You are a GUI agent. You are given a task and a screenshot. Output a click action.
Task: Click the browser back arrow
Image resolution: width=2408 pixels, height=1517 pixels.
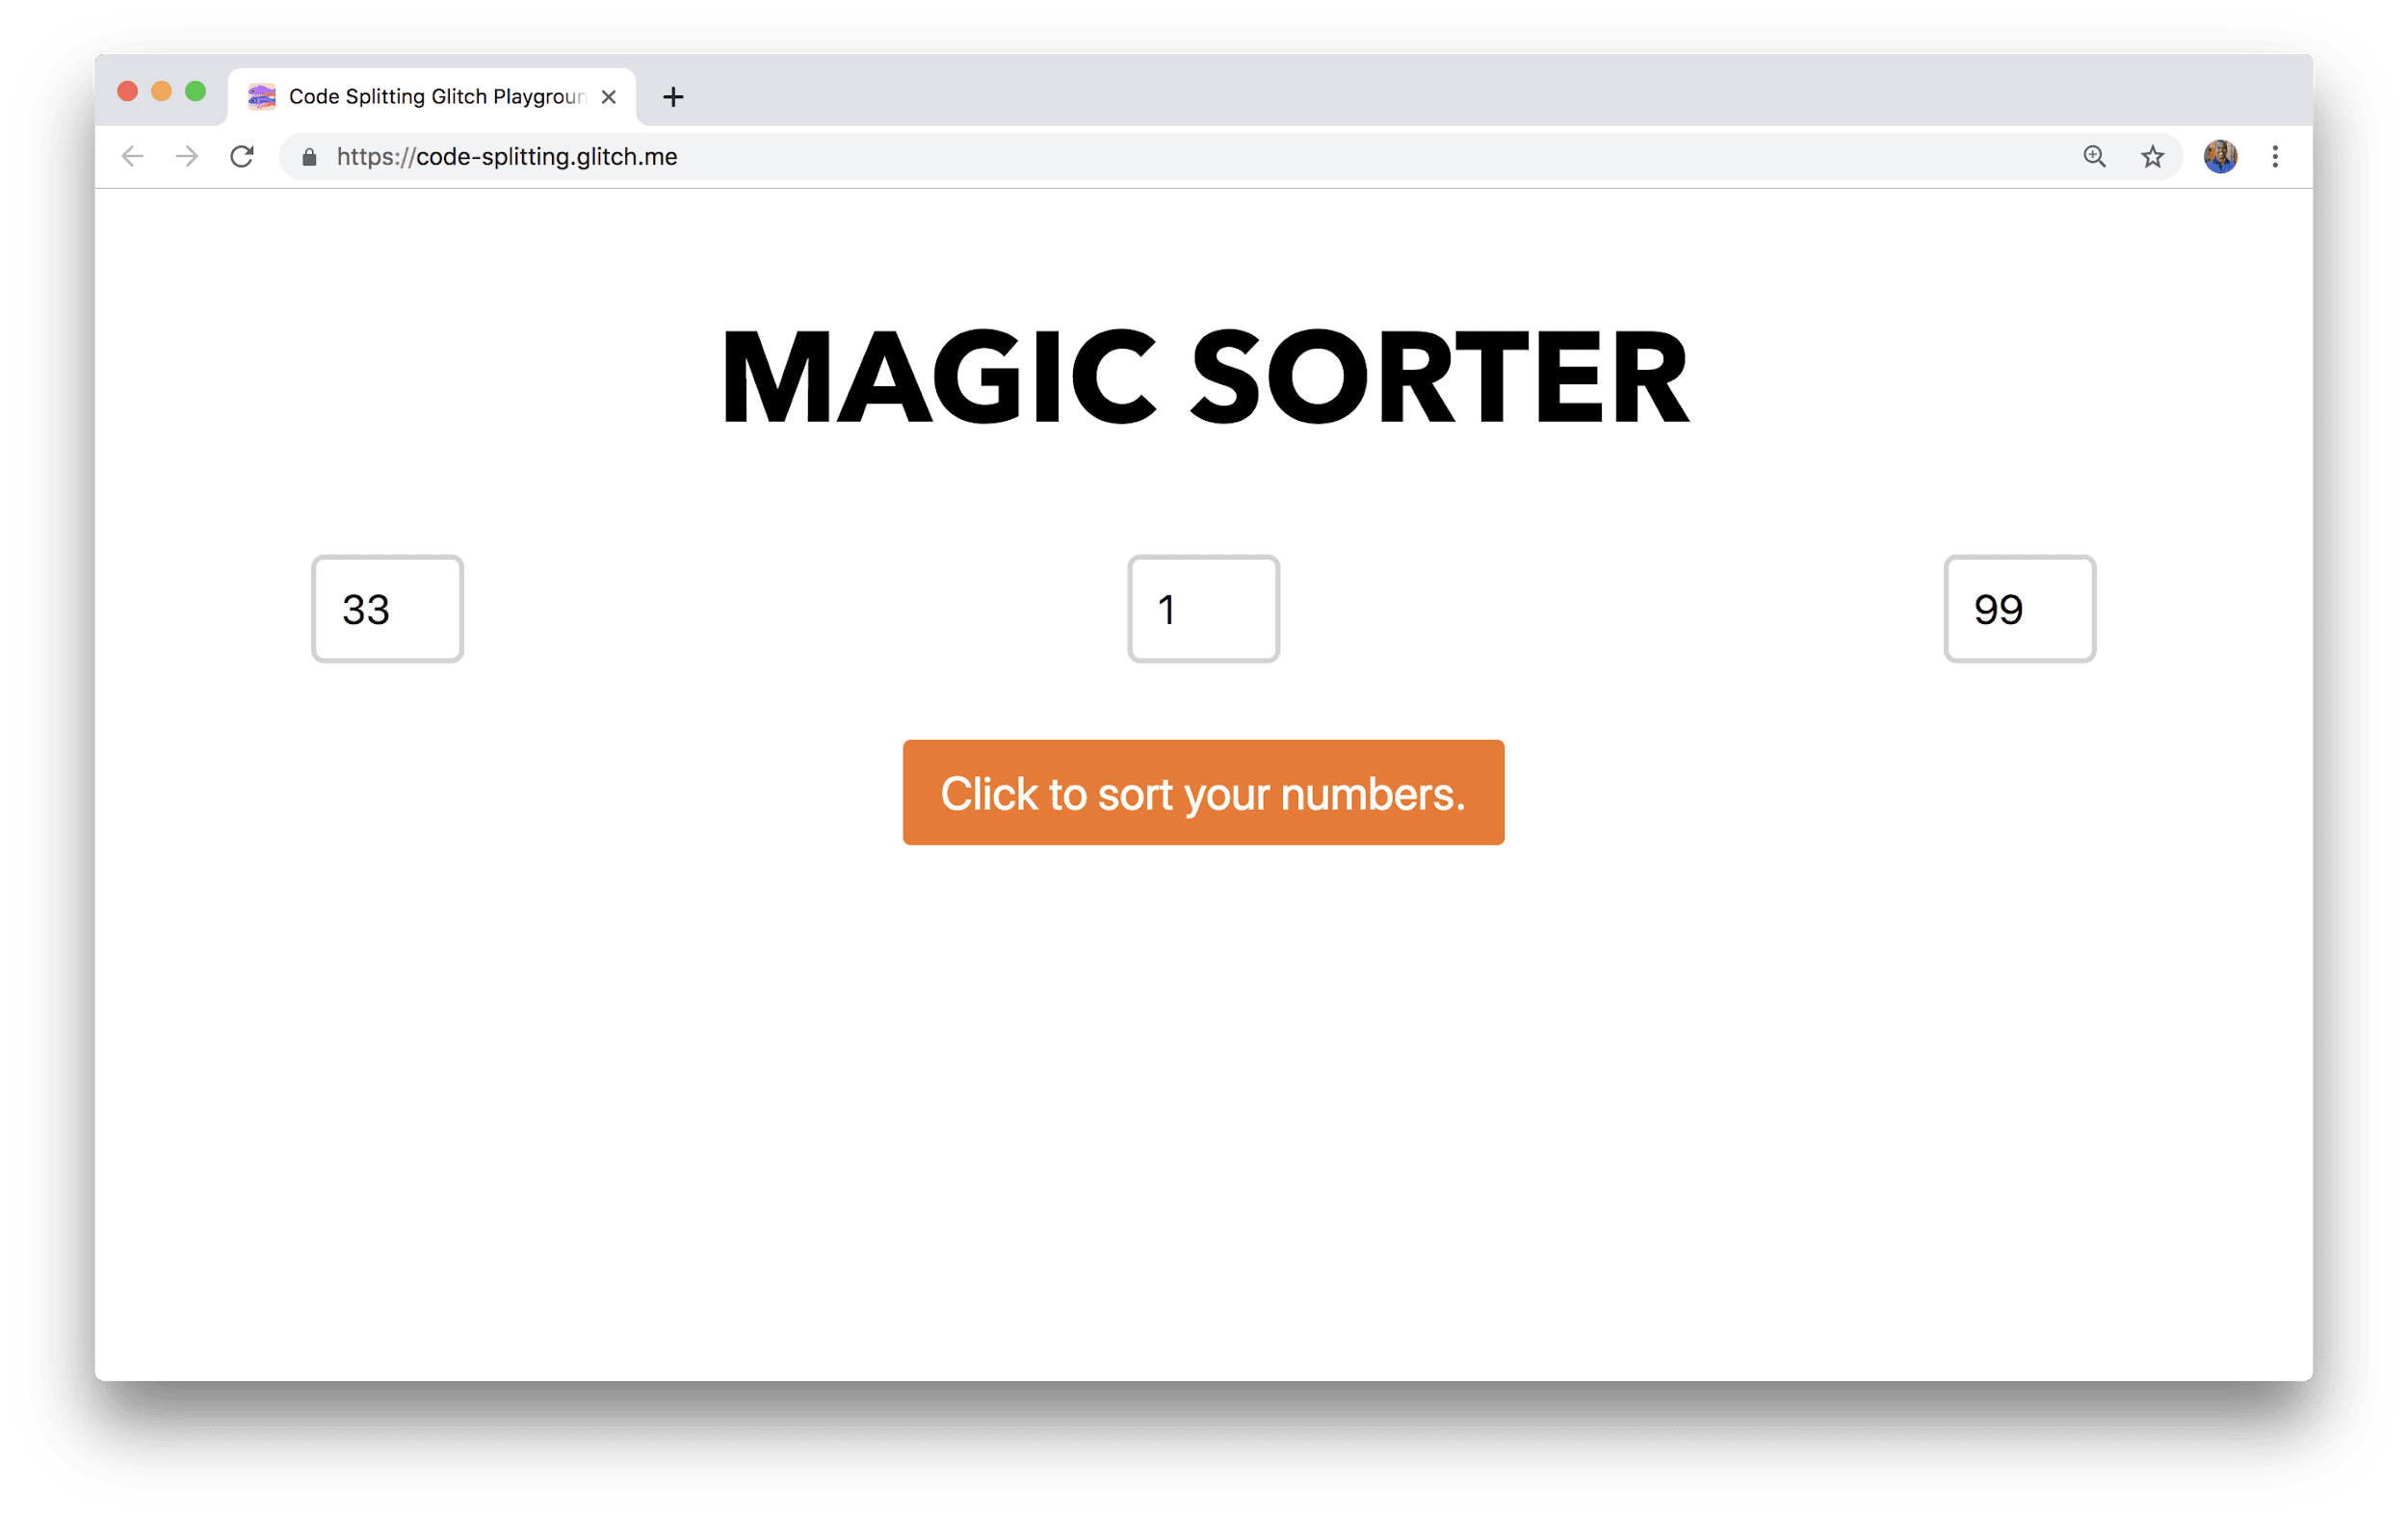pyautogui.click(x=137, y=157)
